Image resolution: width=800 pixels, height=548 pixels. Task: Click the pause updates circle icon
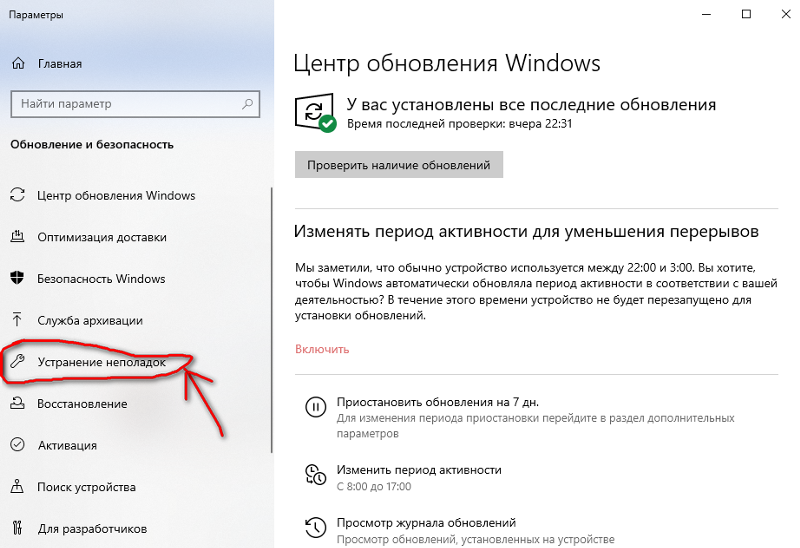coord(315,407)
